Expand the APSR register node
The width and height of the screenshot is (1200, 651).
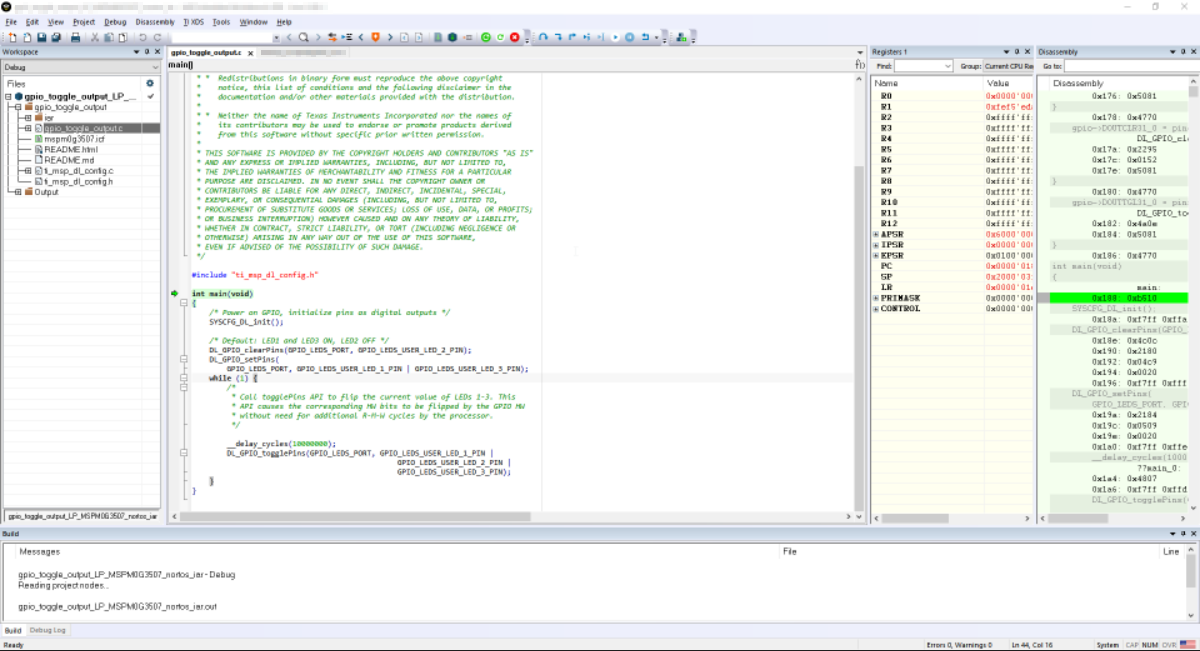point(876,234)
